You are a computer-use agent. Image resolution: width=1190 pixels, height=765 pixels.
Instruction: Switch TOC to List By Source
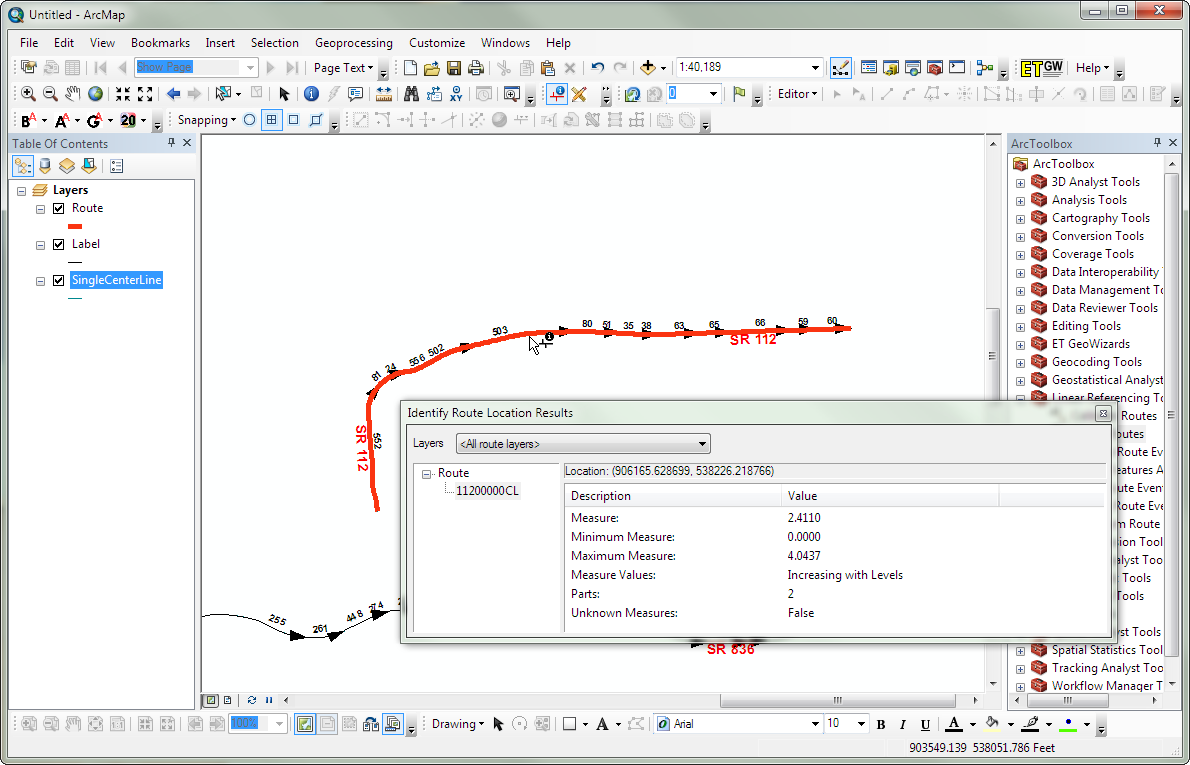point(45,165)
